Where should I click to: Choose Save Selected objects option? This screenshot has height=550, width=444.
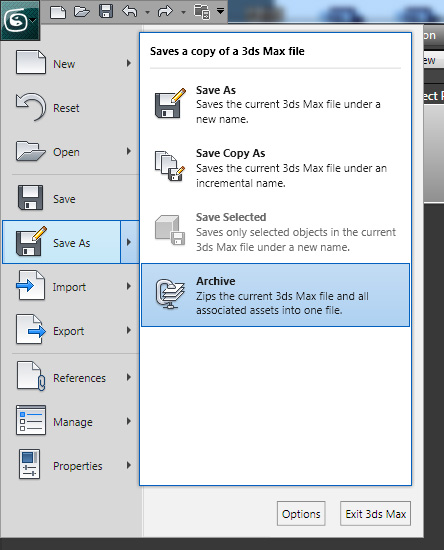275,232
